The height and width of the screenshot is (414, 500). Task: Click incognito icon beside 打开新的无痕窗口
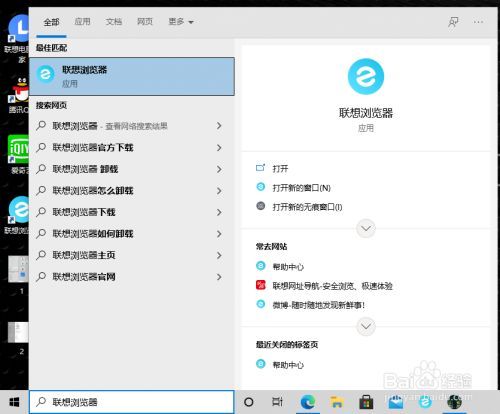(261, 206)
